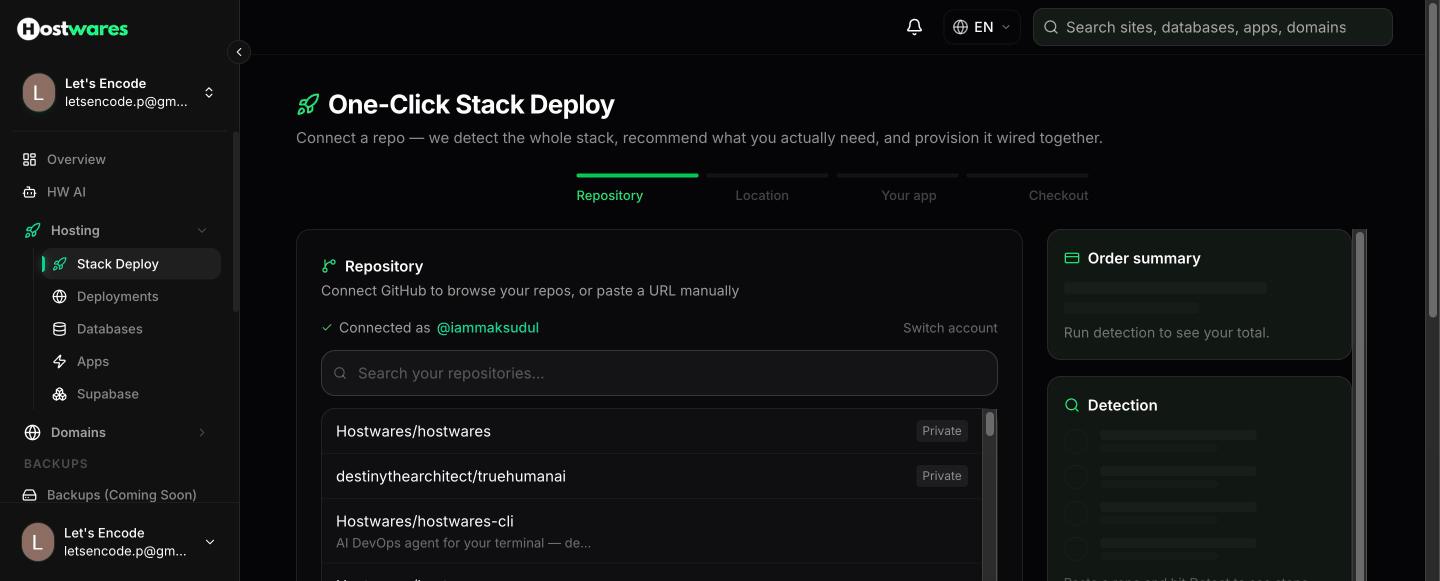Viewport: 1440px width, 581px height.
Task: Click the Apps lightning bolt icon
Action: click(x=60, y=361)
